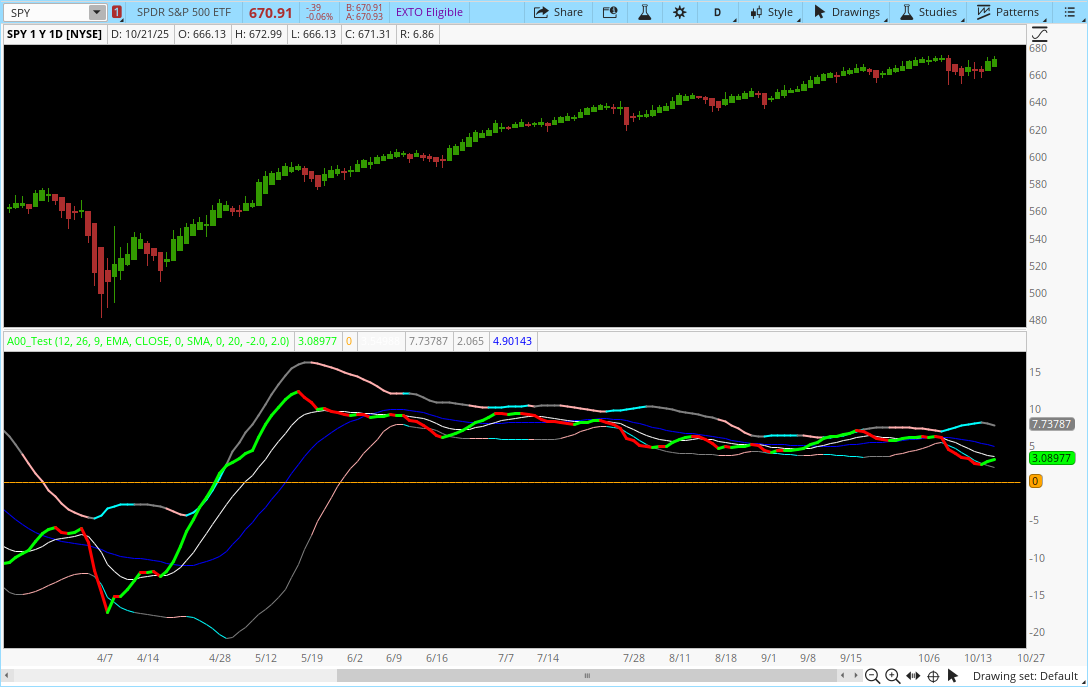Click the zoom out magnifier icon

tap(873, 677)
